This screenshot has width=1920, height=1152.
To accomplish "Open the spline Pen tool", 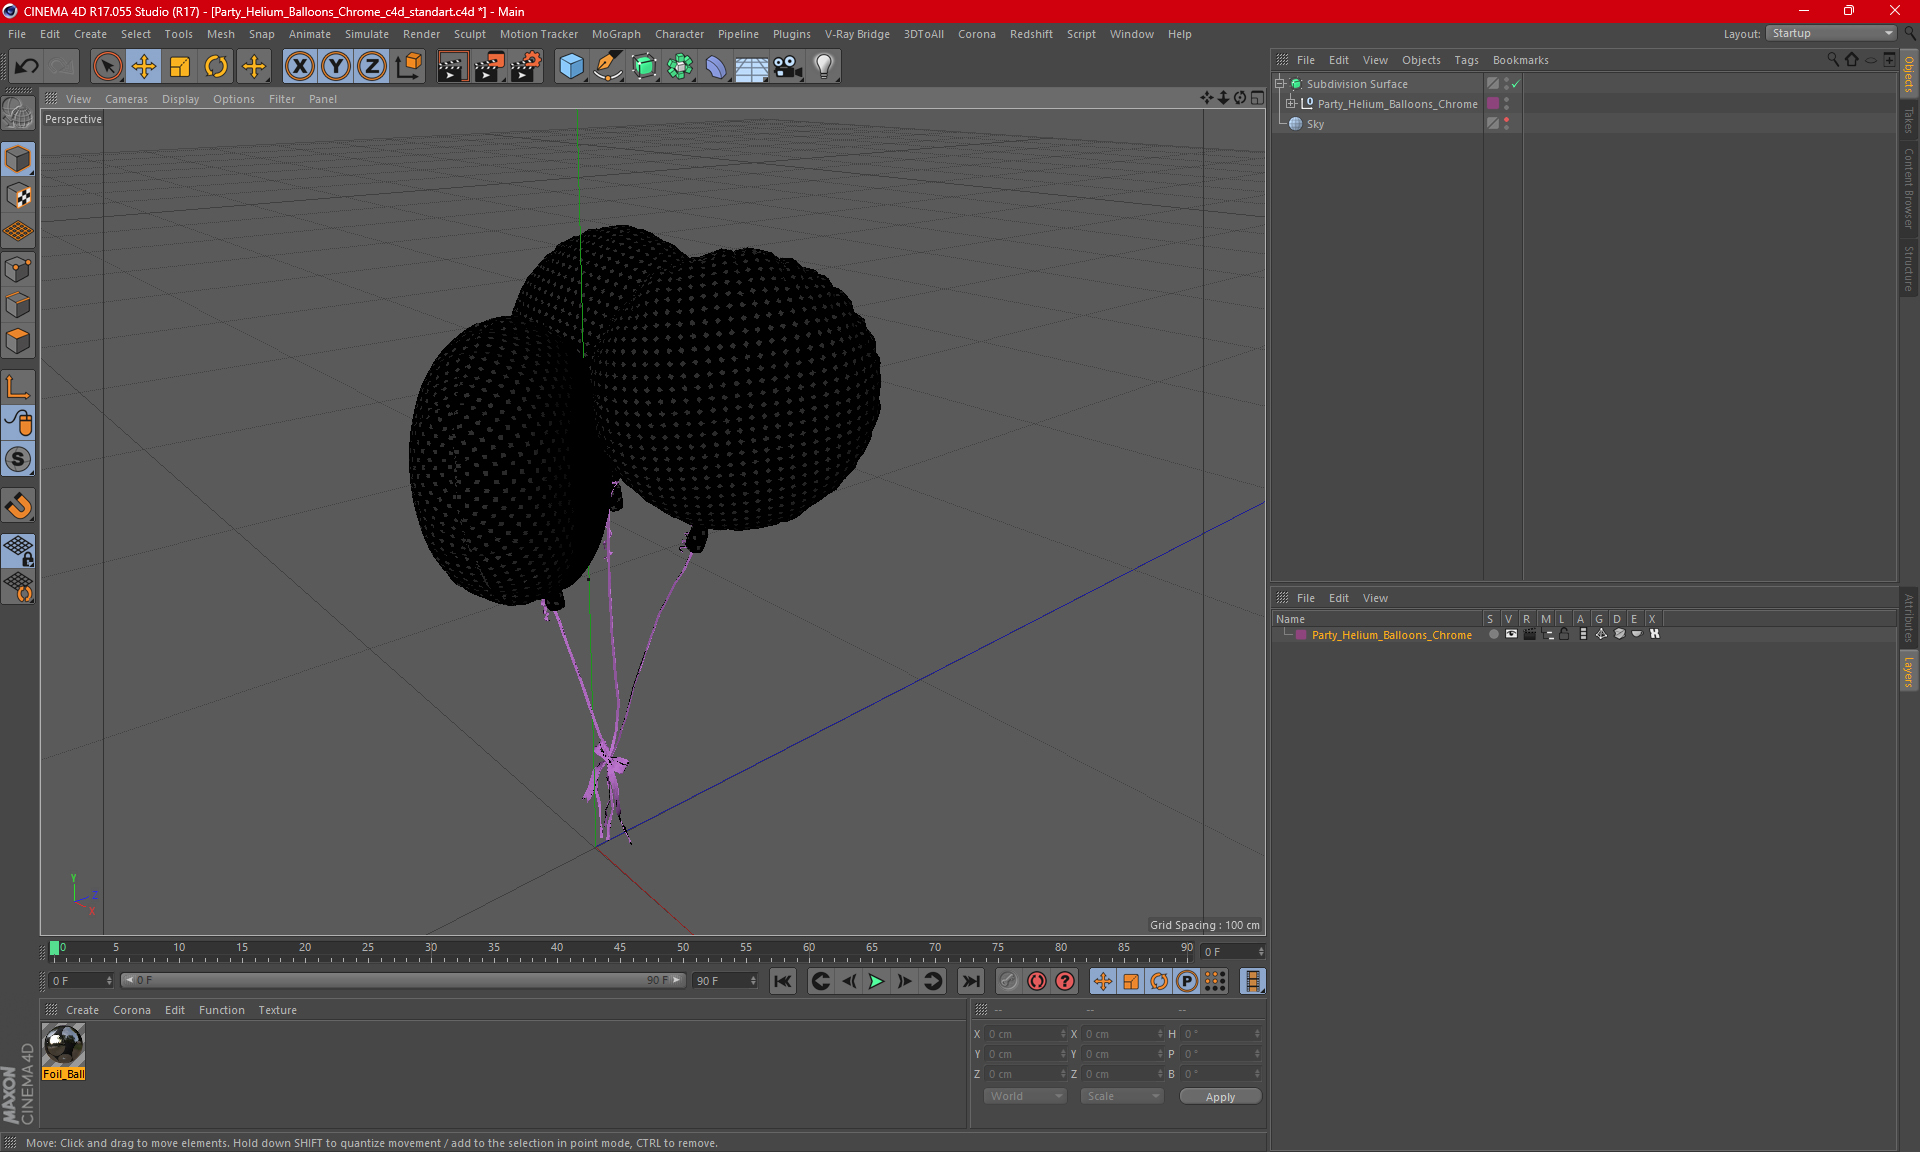I will 608,66.
